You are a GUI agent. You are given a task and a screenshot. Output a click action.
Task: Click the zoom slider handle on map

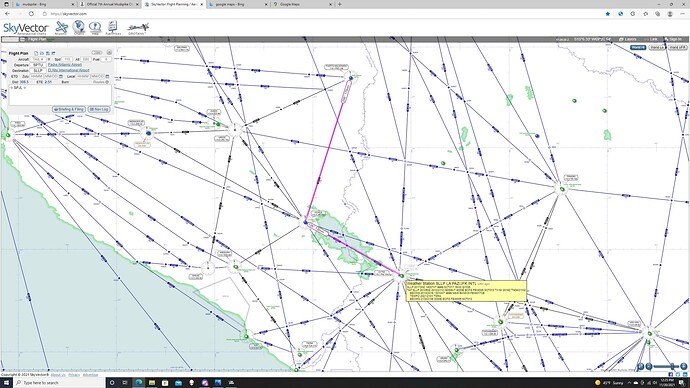(672, 366)
